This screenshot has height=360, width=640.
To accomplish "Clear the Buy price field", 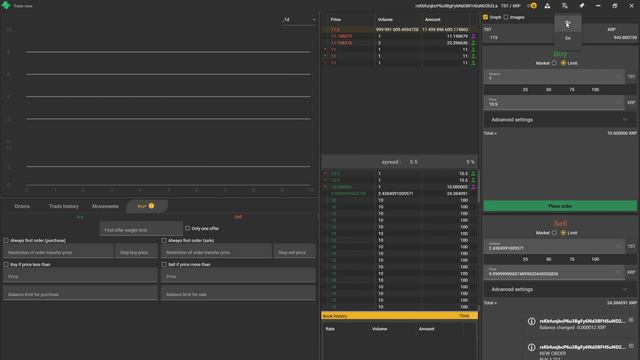I will point(618,102).
